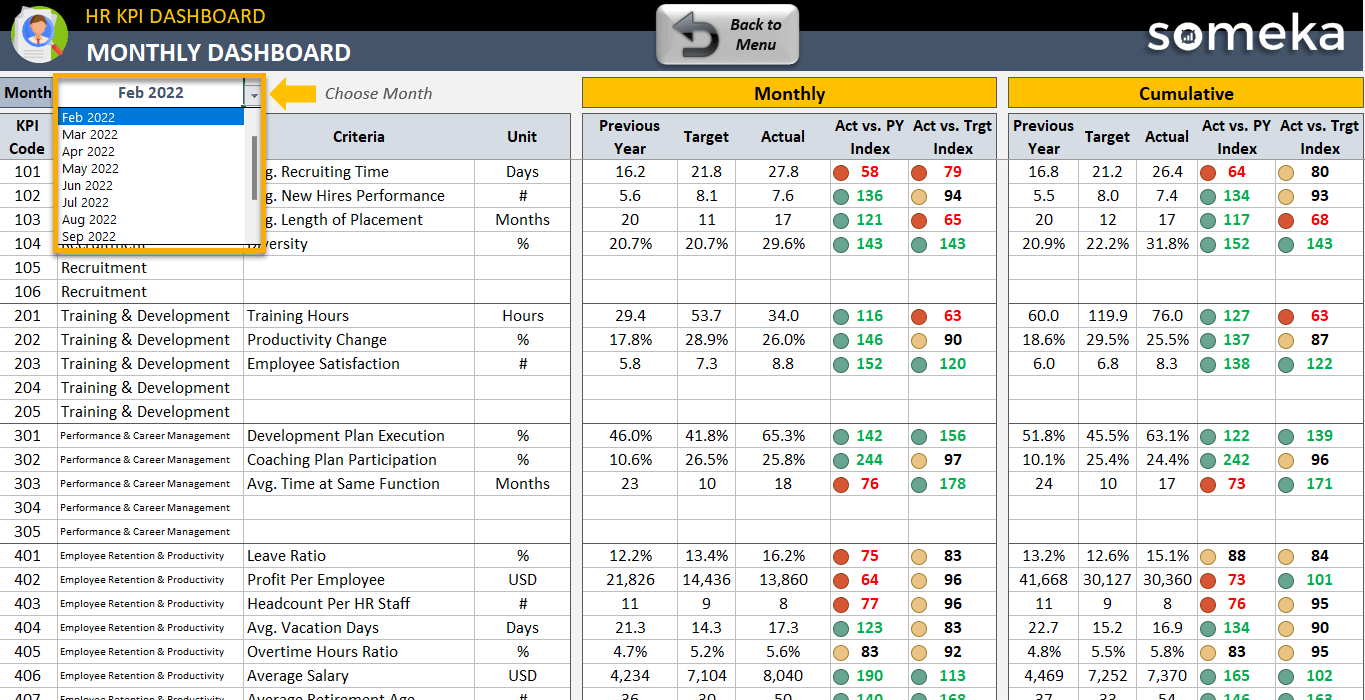Pick Jun 2022 from the month list
The width and height of the screenshot is (1365, 700).
pyautogui.click(x=151, y=185)
